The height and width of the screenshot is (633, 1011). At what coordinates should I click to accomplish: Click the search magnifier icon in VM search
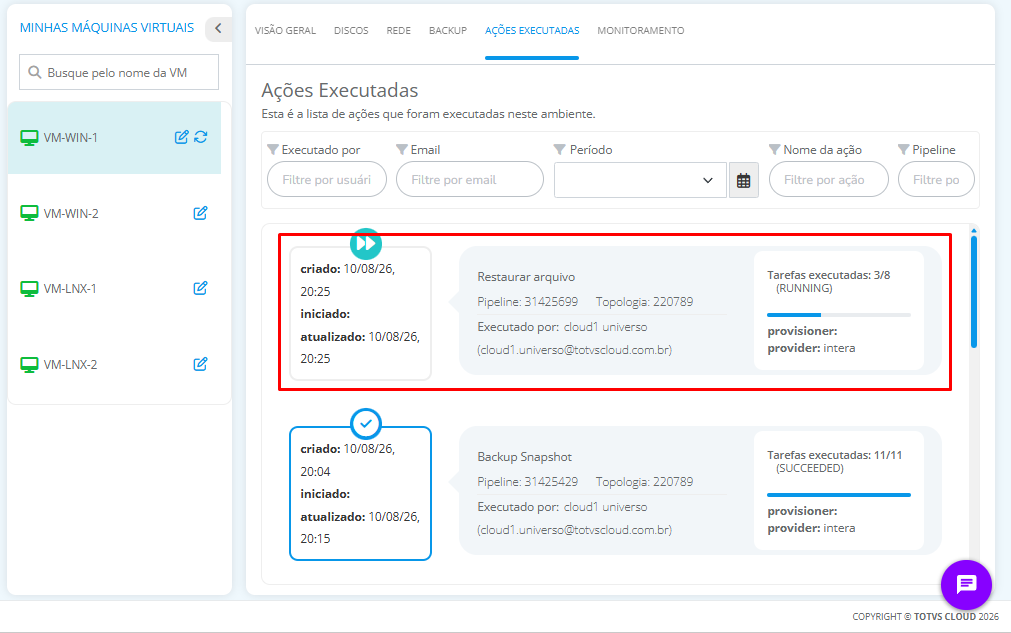pyautogui.click(x=35, y=72)
